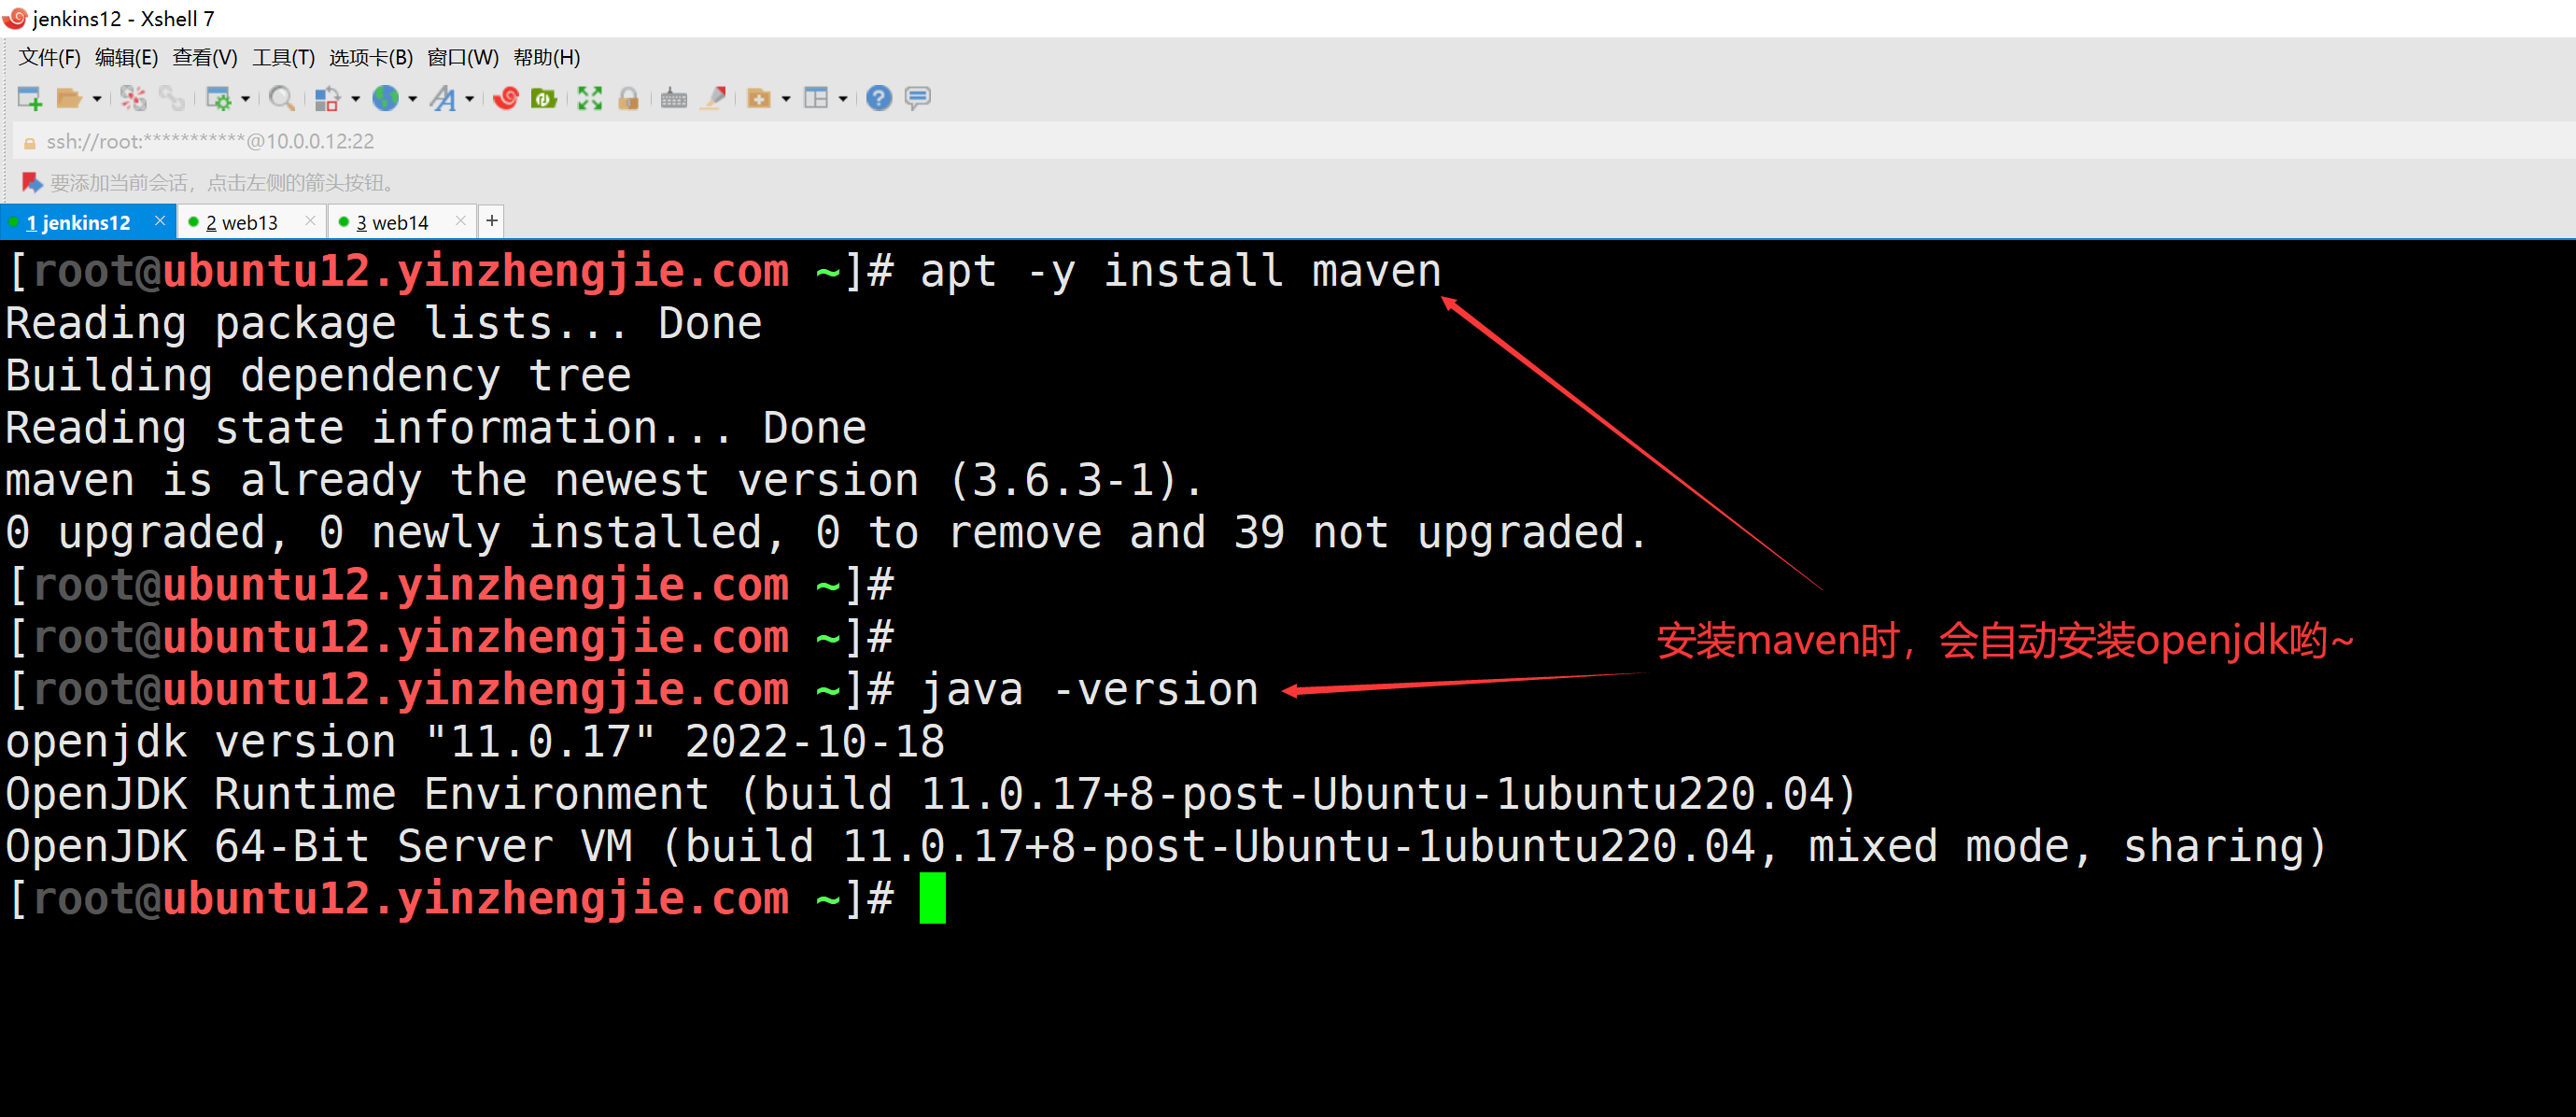Viewport: 2576px width, 1117px height.
Task: Launch Xftp from the green toolbar icon
Action: (x=543, y=98)
